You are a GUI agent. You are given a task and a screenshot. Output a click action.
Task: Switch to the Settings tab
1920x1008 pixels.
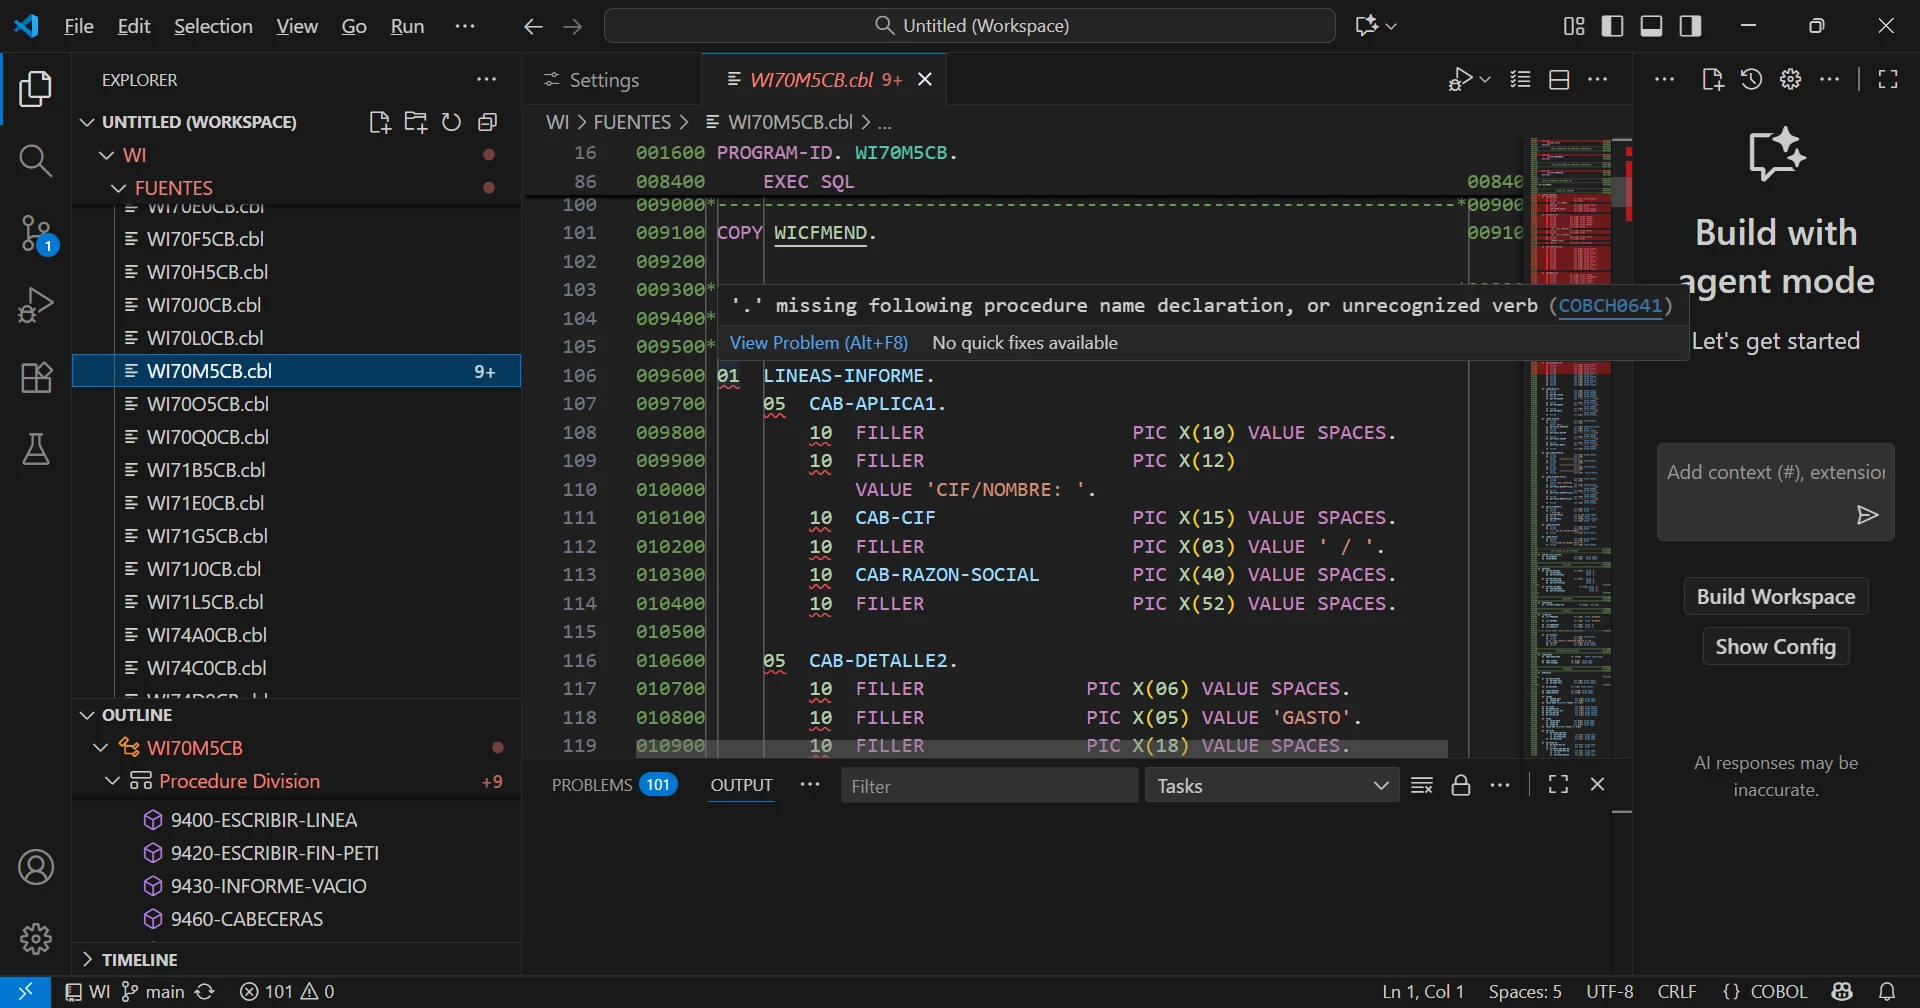click(603, 80)
